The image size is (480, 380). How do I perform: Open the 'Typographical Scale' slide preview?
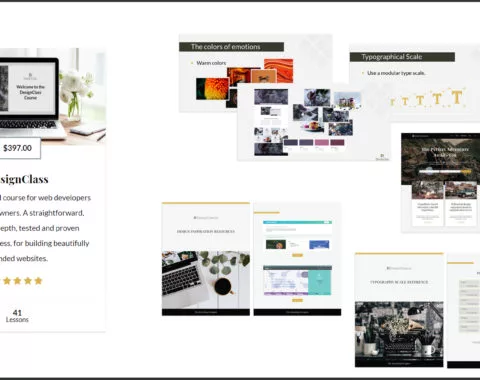(x=415, y=82)
